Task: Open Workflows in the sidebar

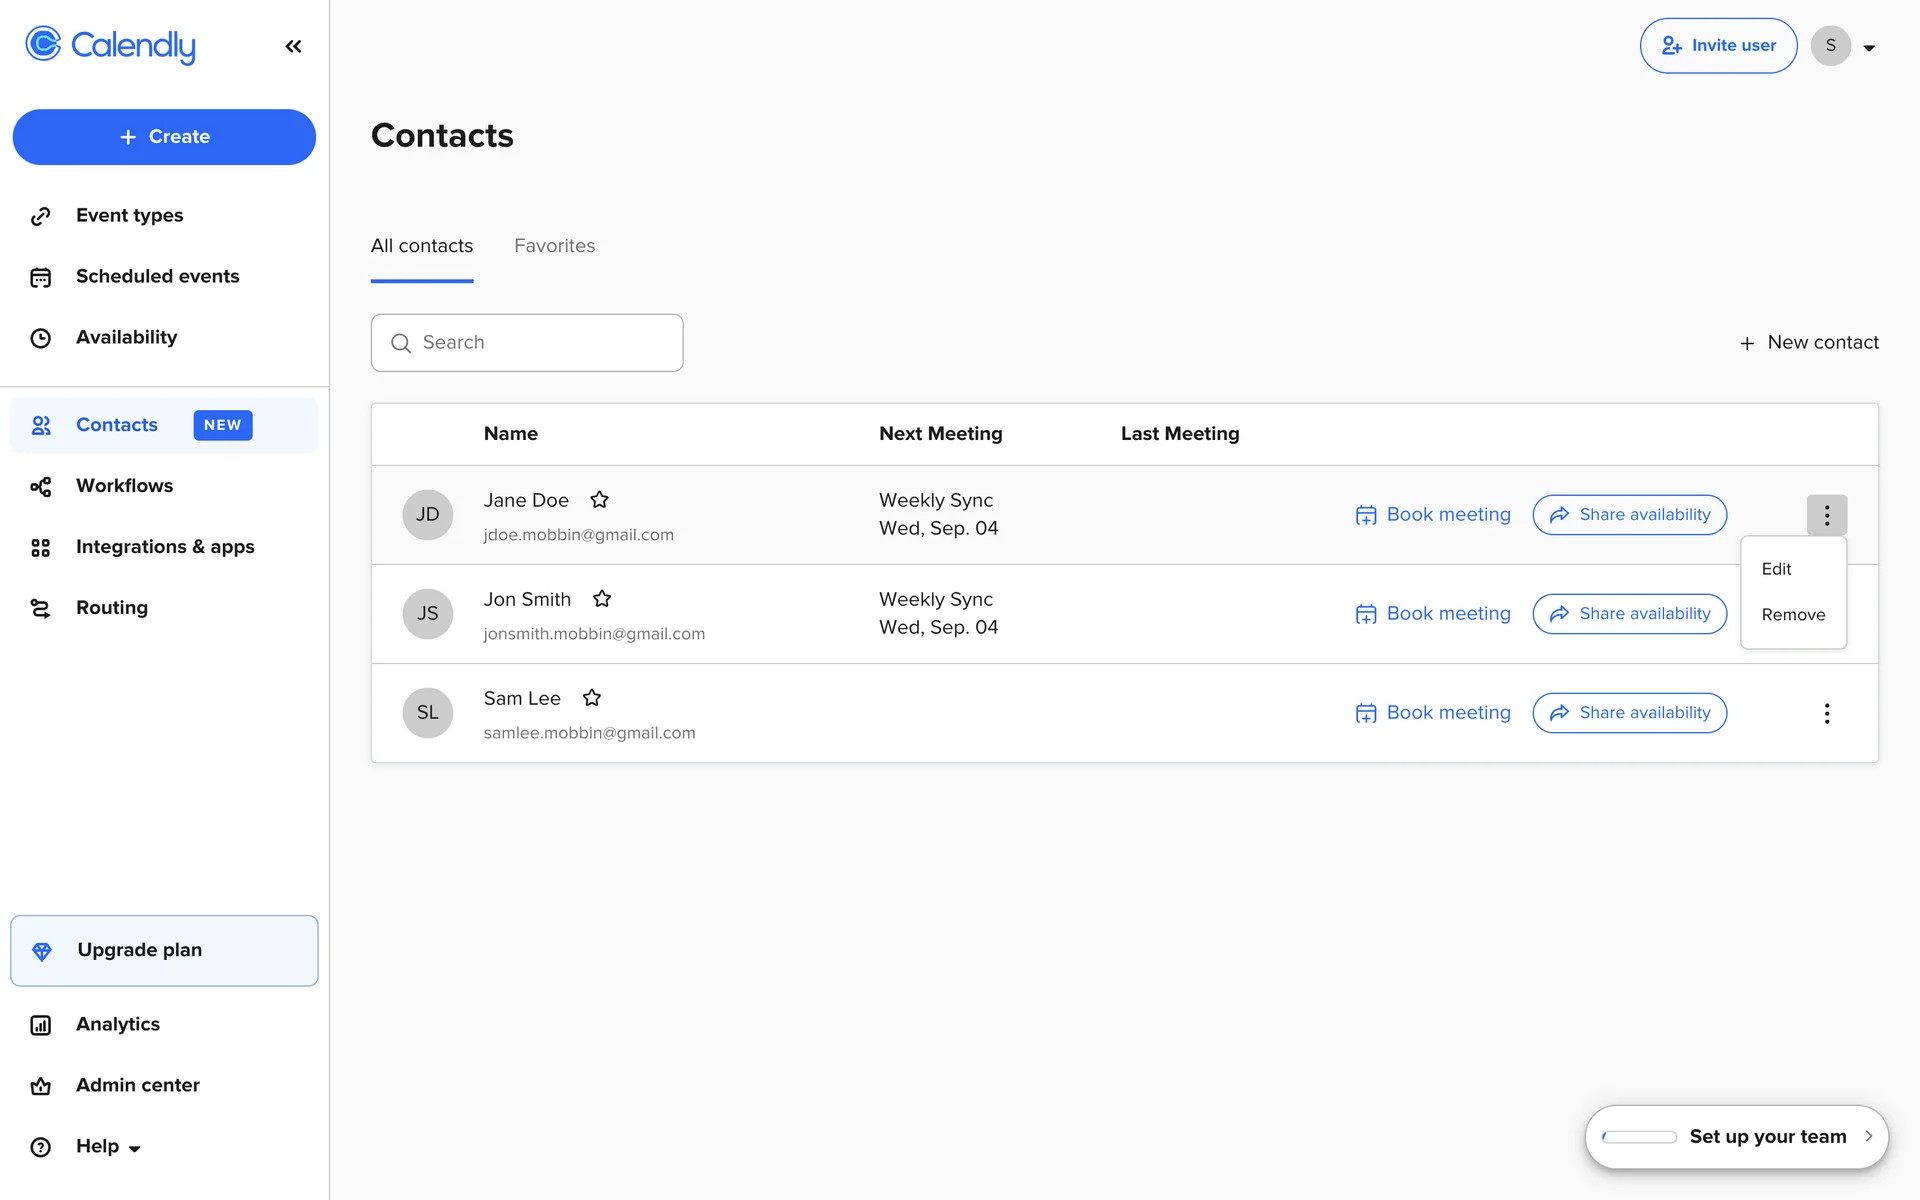Action: (x=124, y=486)
